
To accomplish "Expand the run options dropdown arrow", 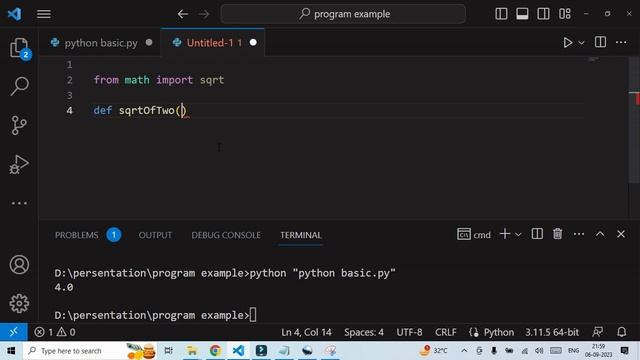I will (581, 42).
